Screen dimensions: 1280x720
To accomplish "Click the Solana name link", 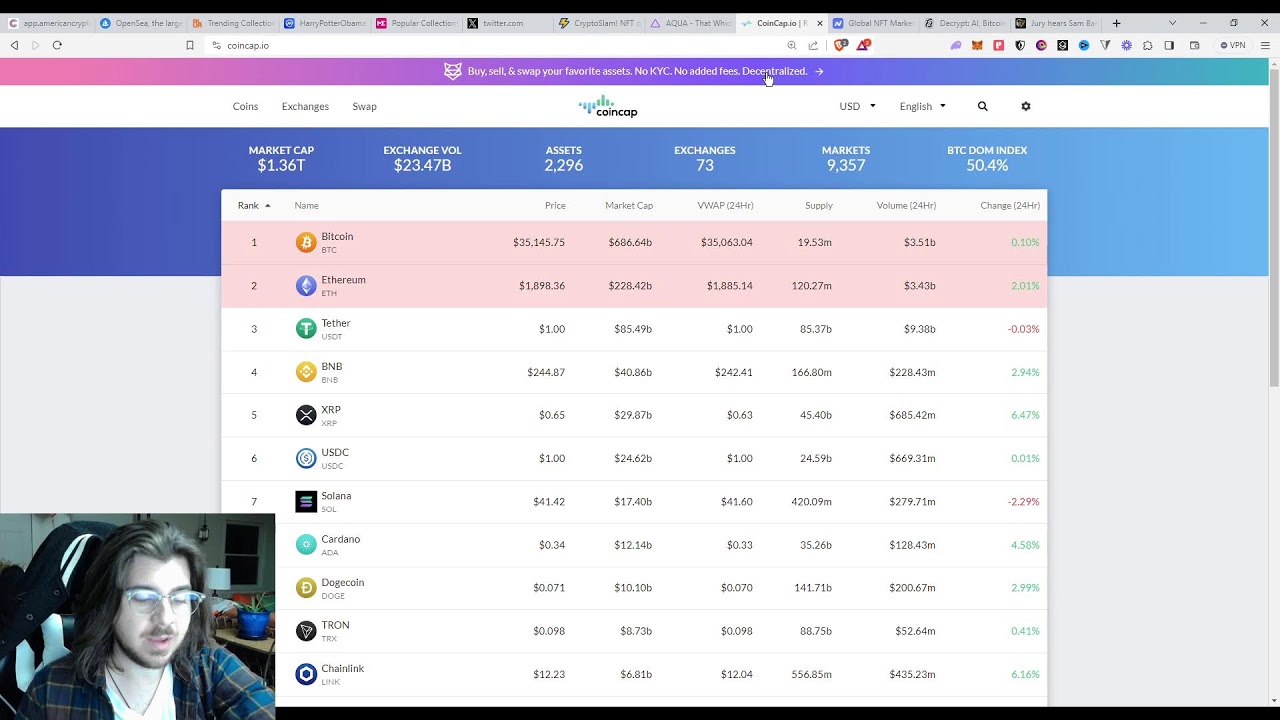I will coord(336,496).
